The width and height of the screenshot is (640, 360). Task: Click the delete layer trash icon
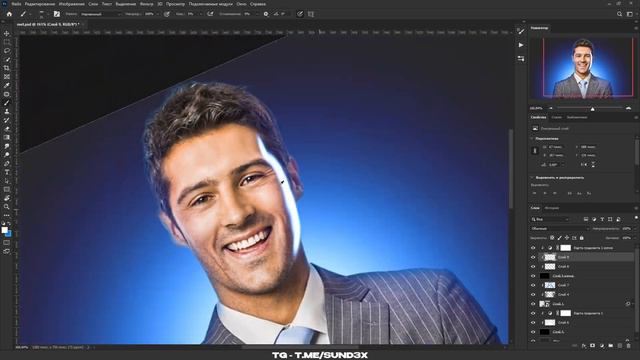[x=629, y=346]
